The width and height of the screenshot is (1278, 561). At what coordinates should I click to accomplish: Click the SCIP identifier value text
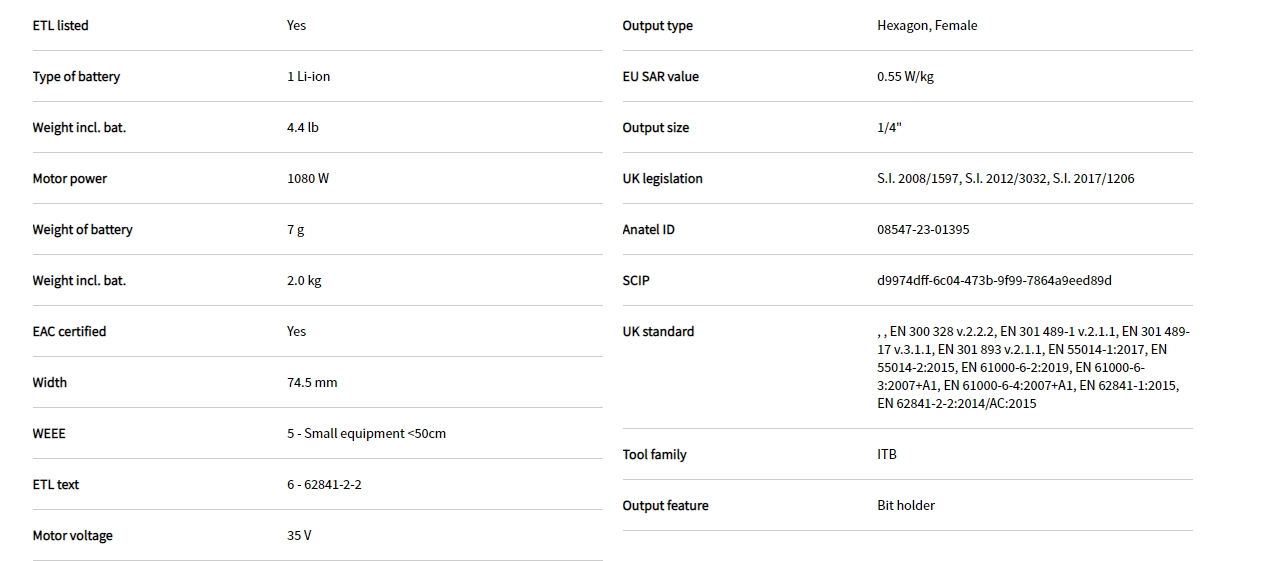tap(994, 281)
